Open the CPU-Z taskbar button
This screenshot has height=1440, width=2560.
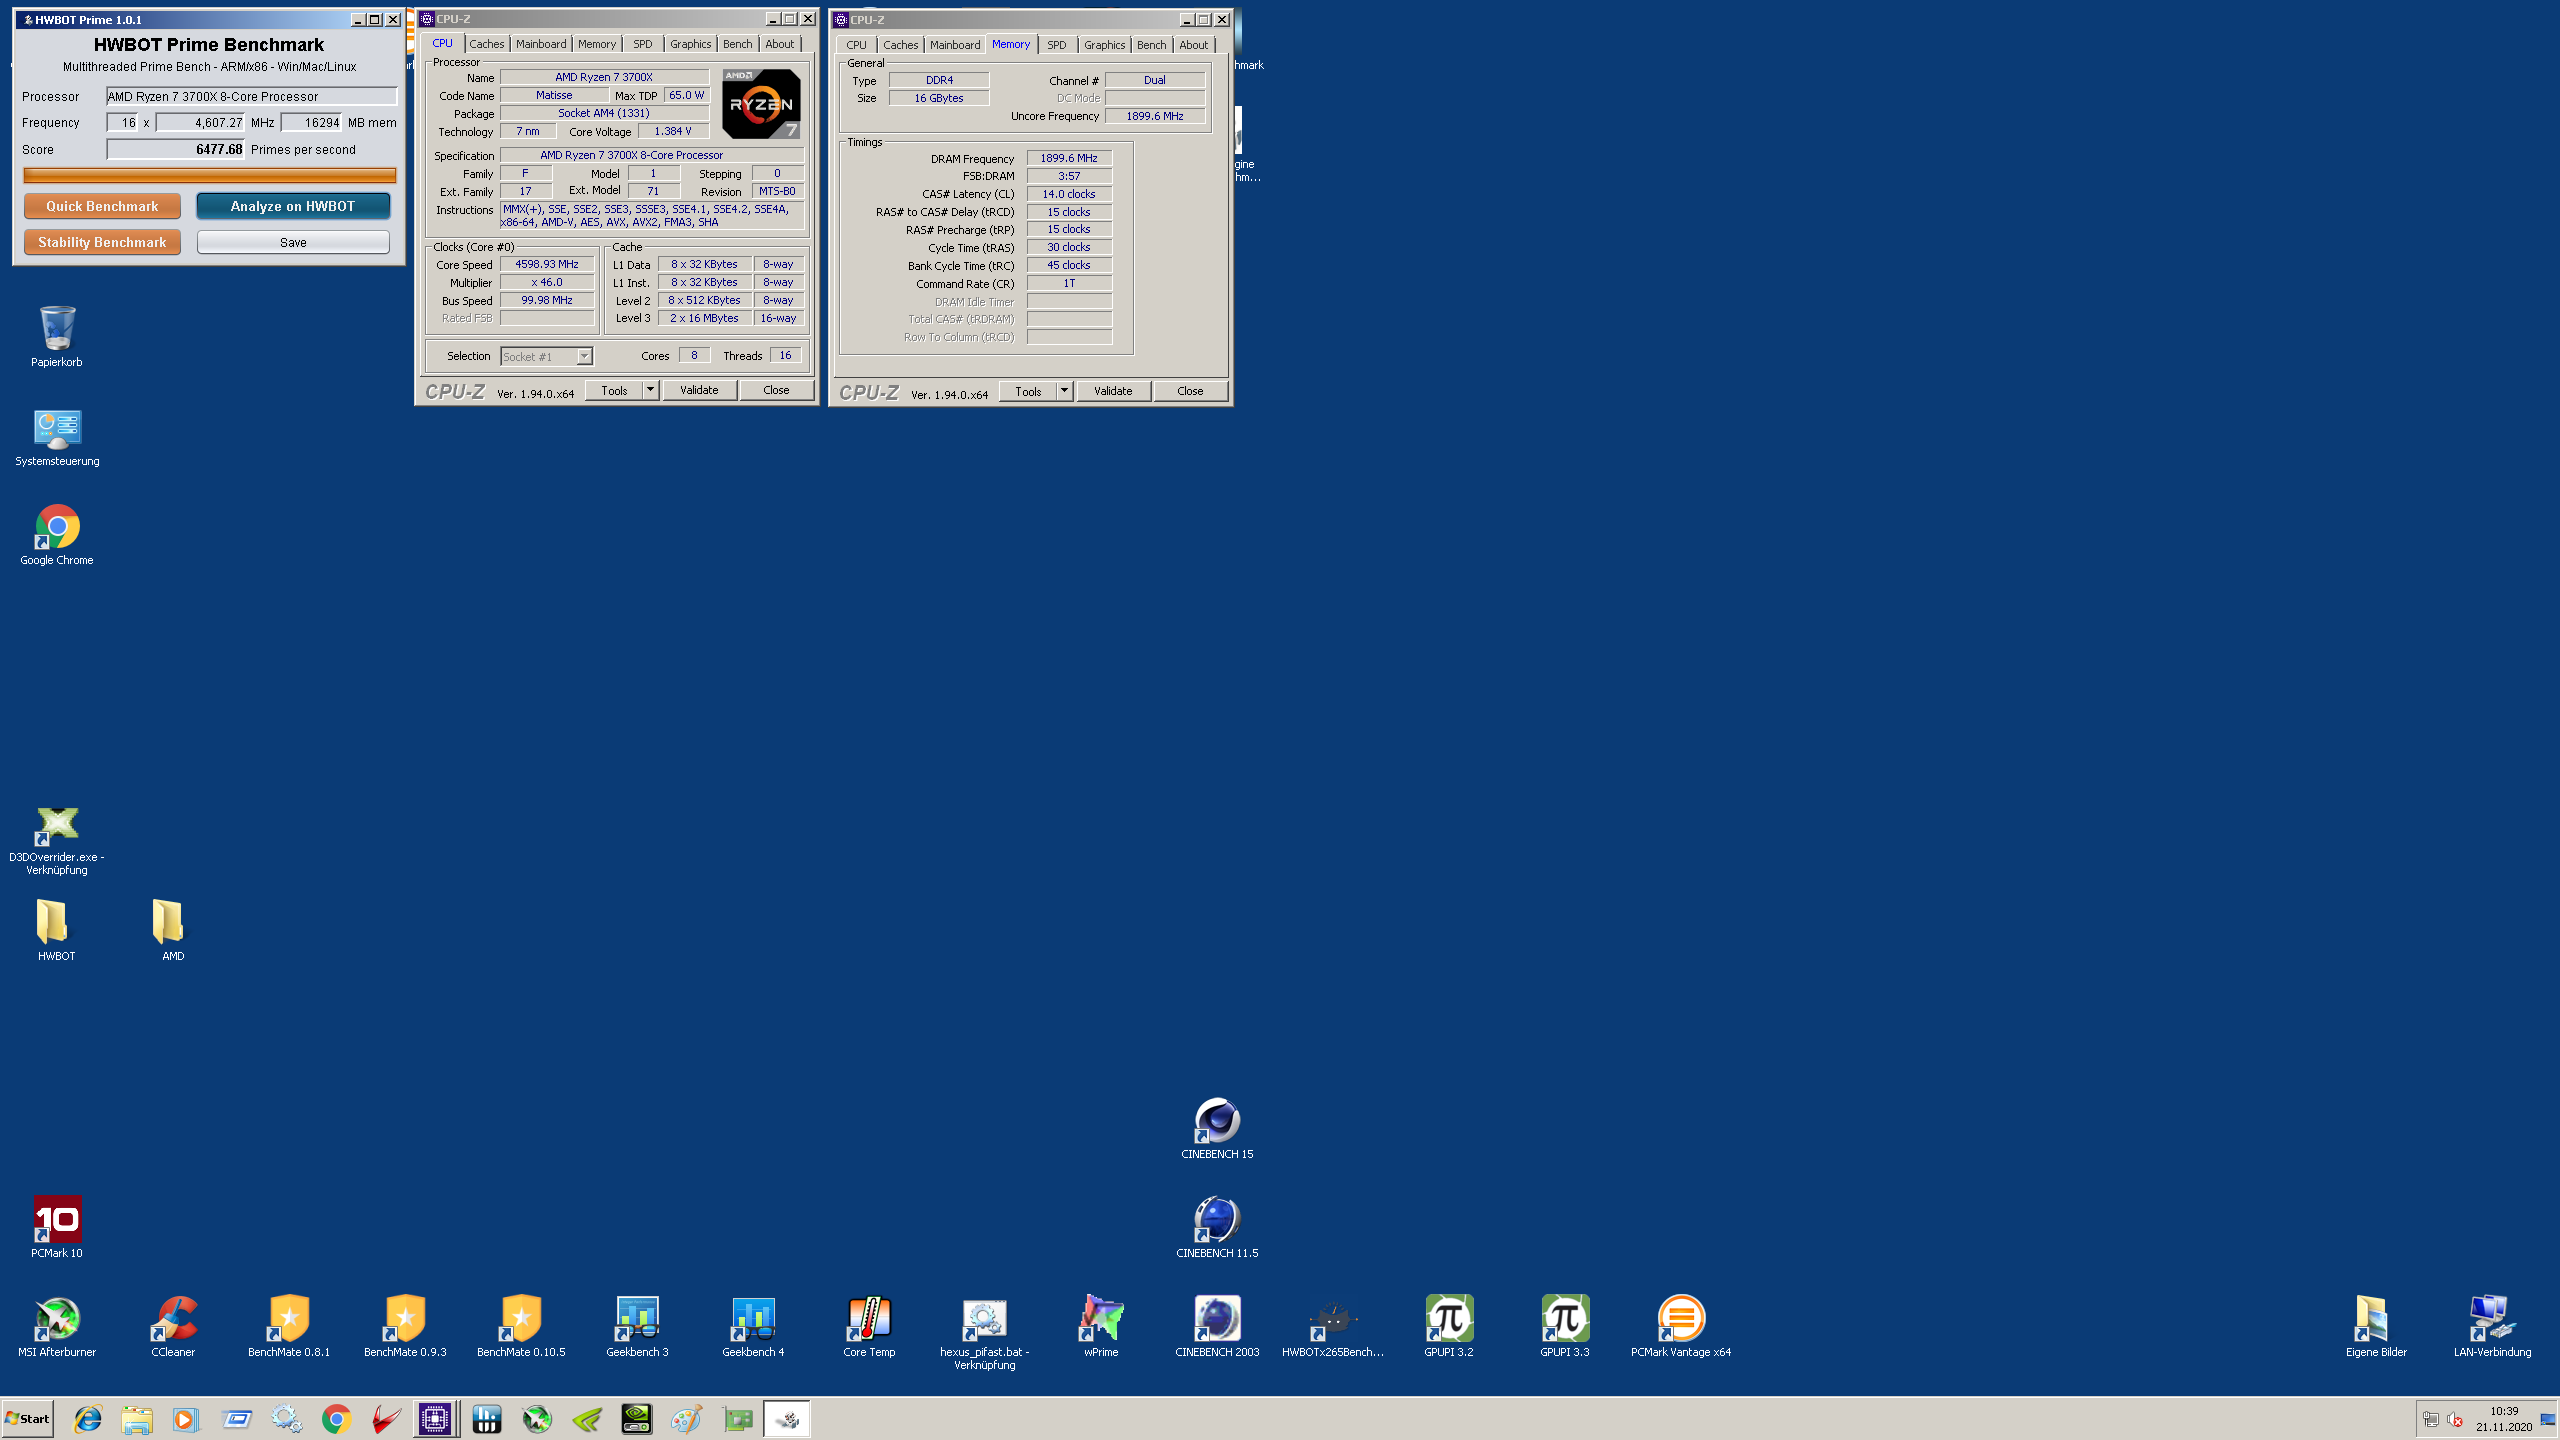(x=435, y=1418)
